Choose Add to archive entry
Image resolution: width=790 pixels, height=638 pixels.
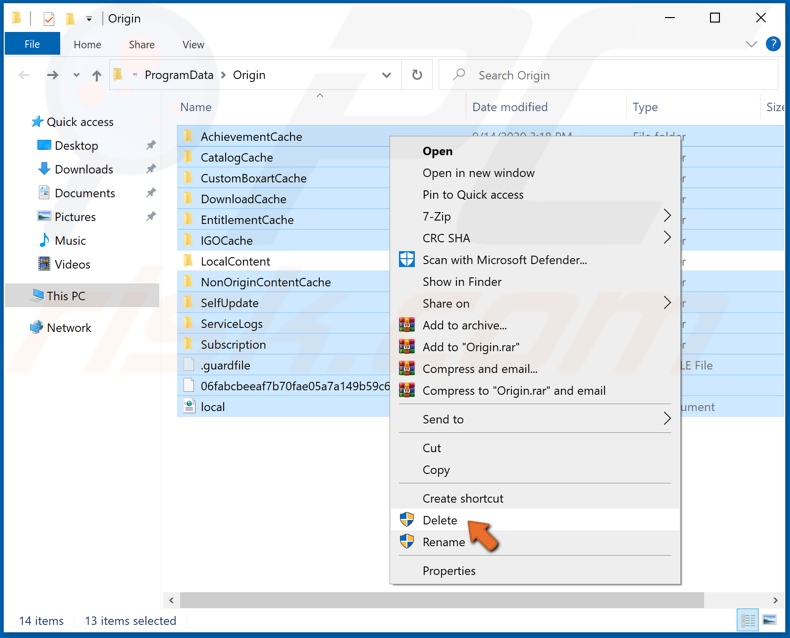tap(535, 325)
